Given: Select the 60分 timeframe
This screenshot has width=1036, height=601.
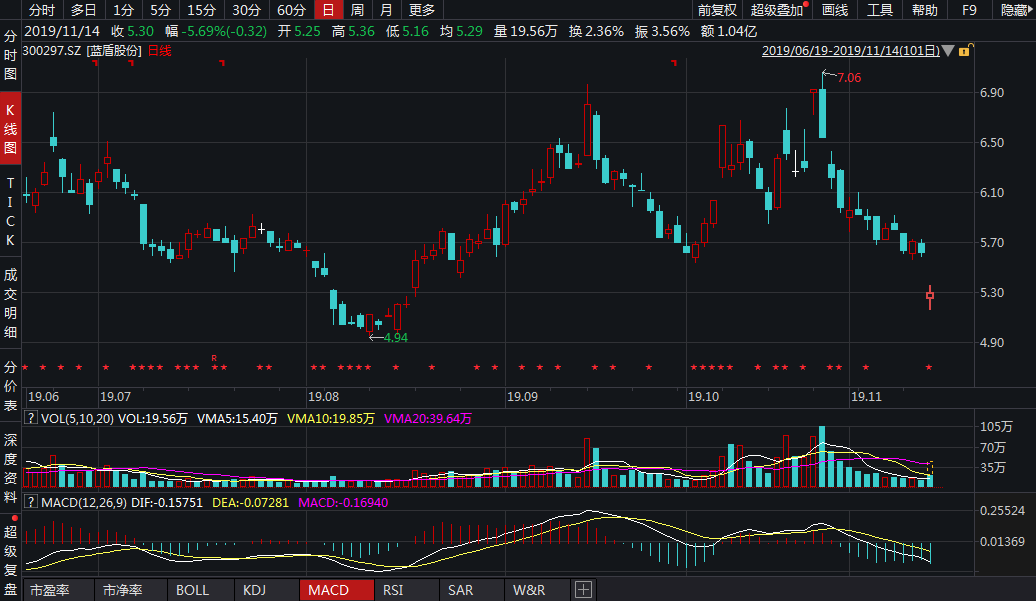Looking at the screenshot, I should point(291,10).
